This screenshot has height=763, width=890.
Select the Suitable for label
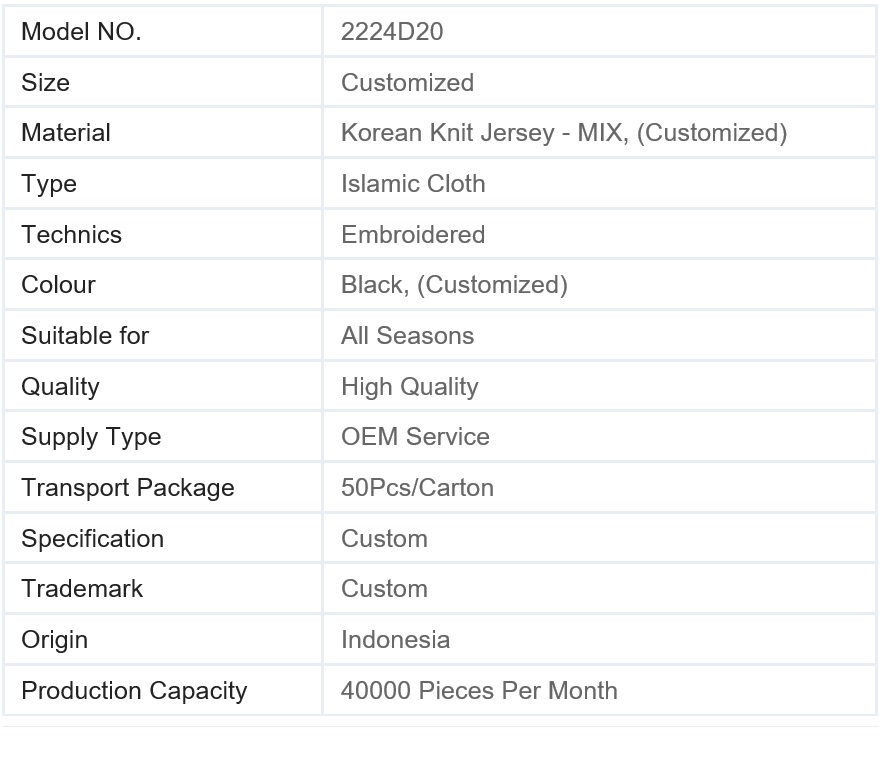85,336
